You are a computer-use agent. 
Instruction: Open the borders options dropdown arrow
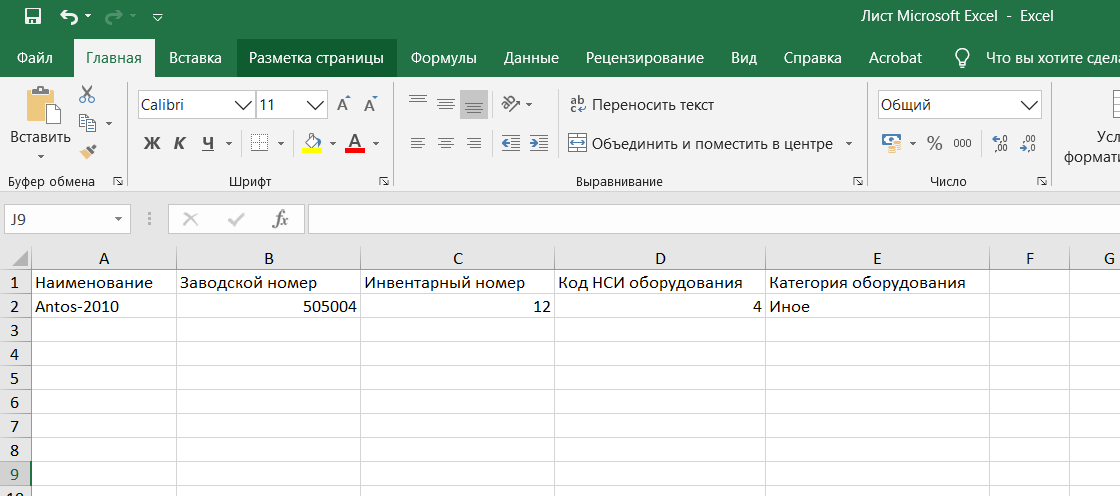pyautogui.click(x=281, y=144)
